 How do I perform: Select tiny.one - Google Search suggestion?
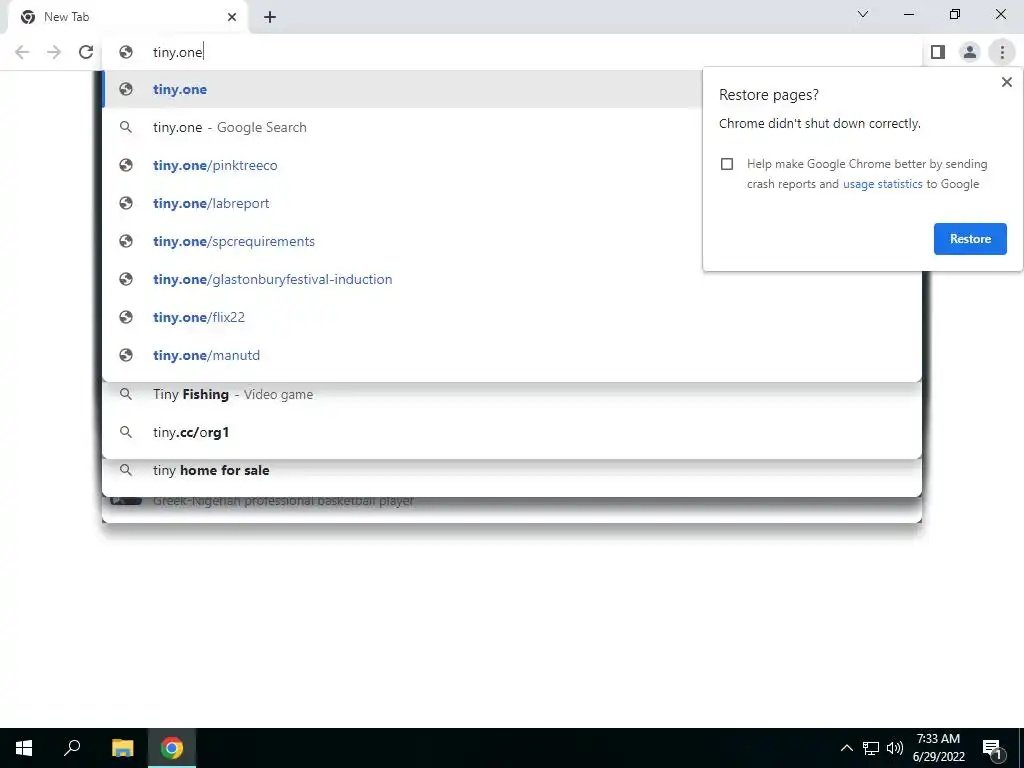click(x=402, y=127)
